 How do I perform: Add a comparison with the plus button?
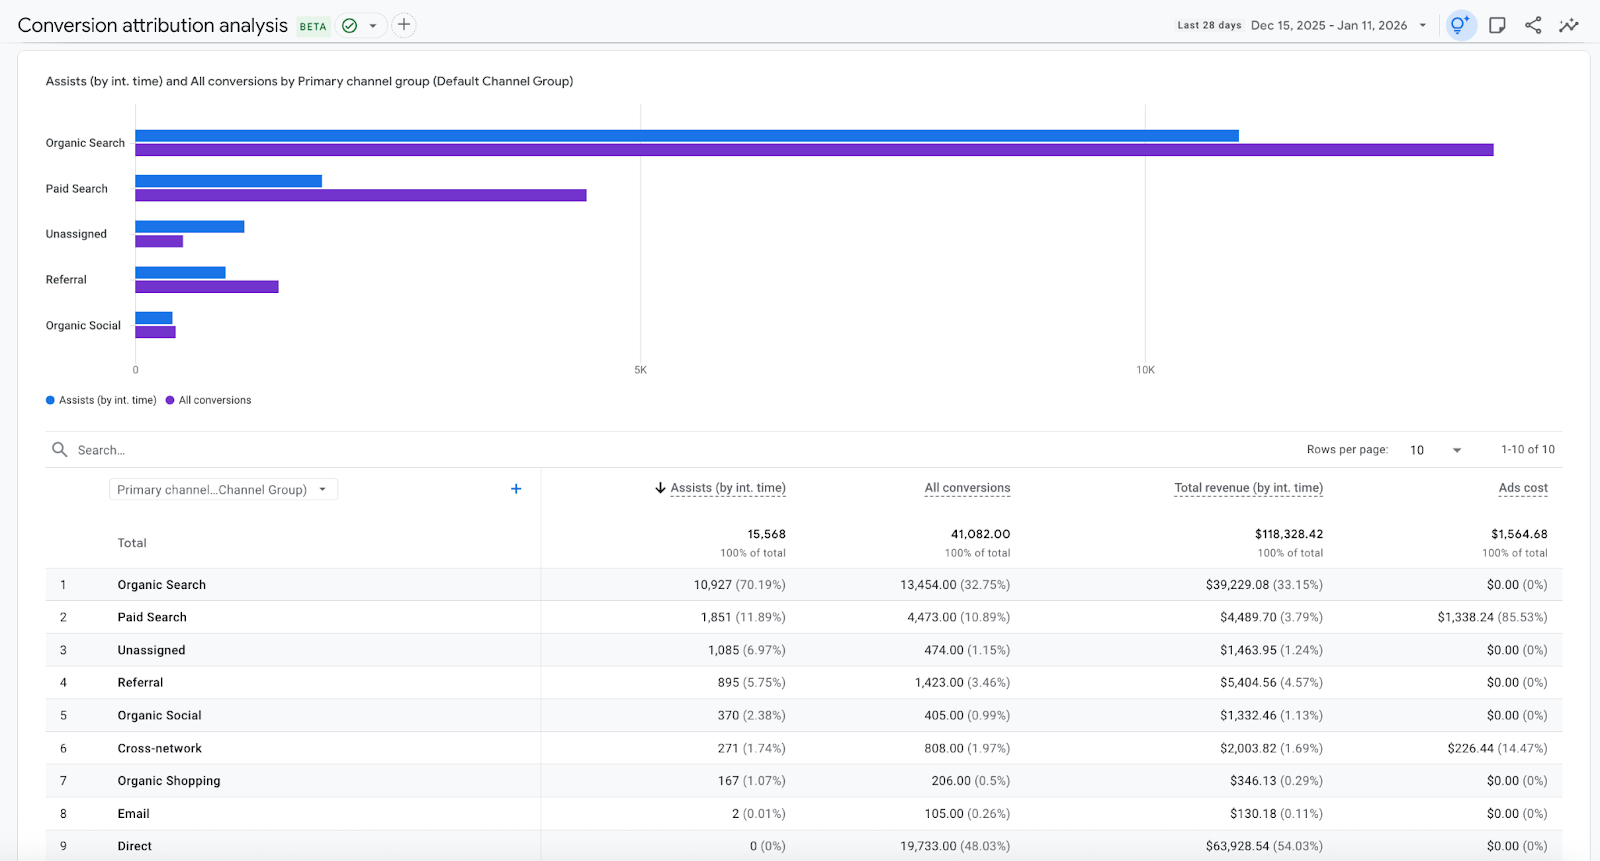tap(404, 25)
